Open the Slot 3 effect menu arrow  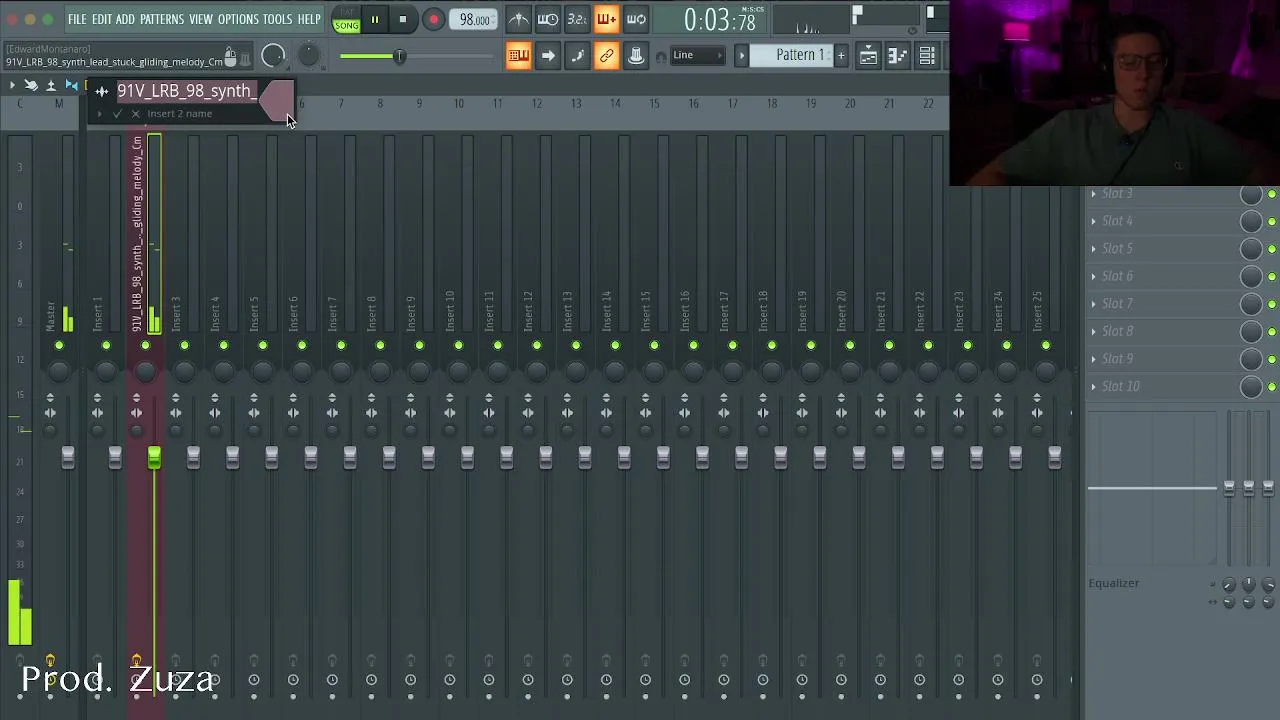click(x=1093, y=194)
